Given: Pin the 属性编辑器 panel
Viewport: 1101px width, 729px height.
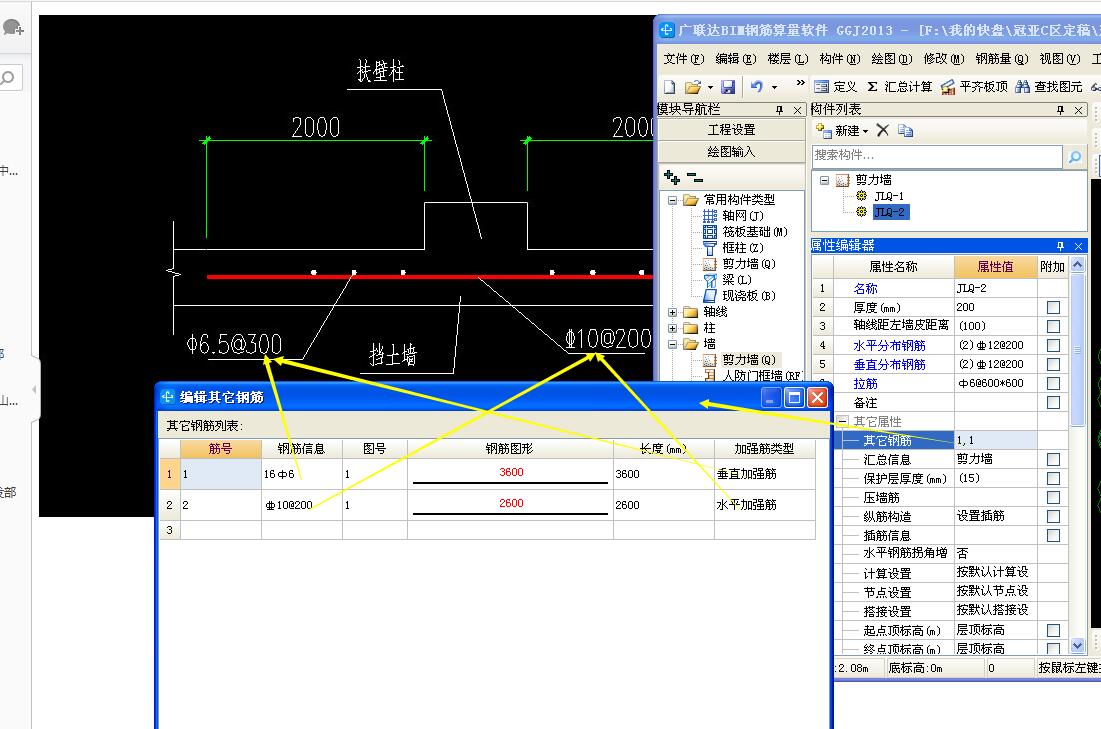Looking at the screenshot, I should click(x=1060, y=246).
